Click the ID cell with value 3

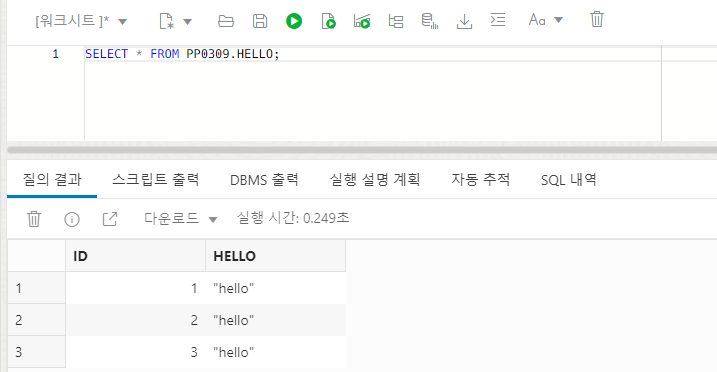click(x=136, y=352)
